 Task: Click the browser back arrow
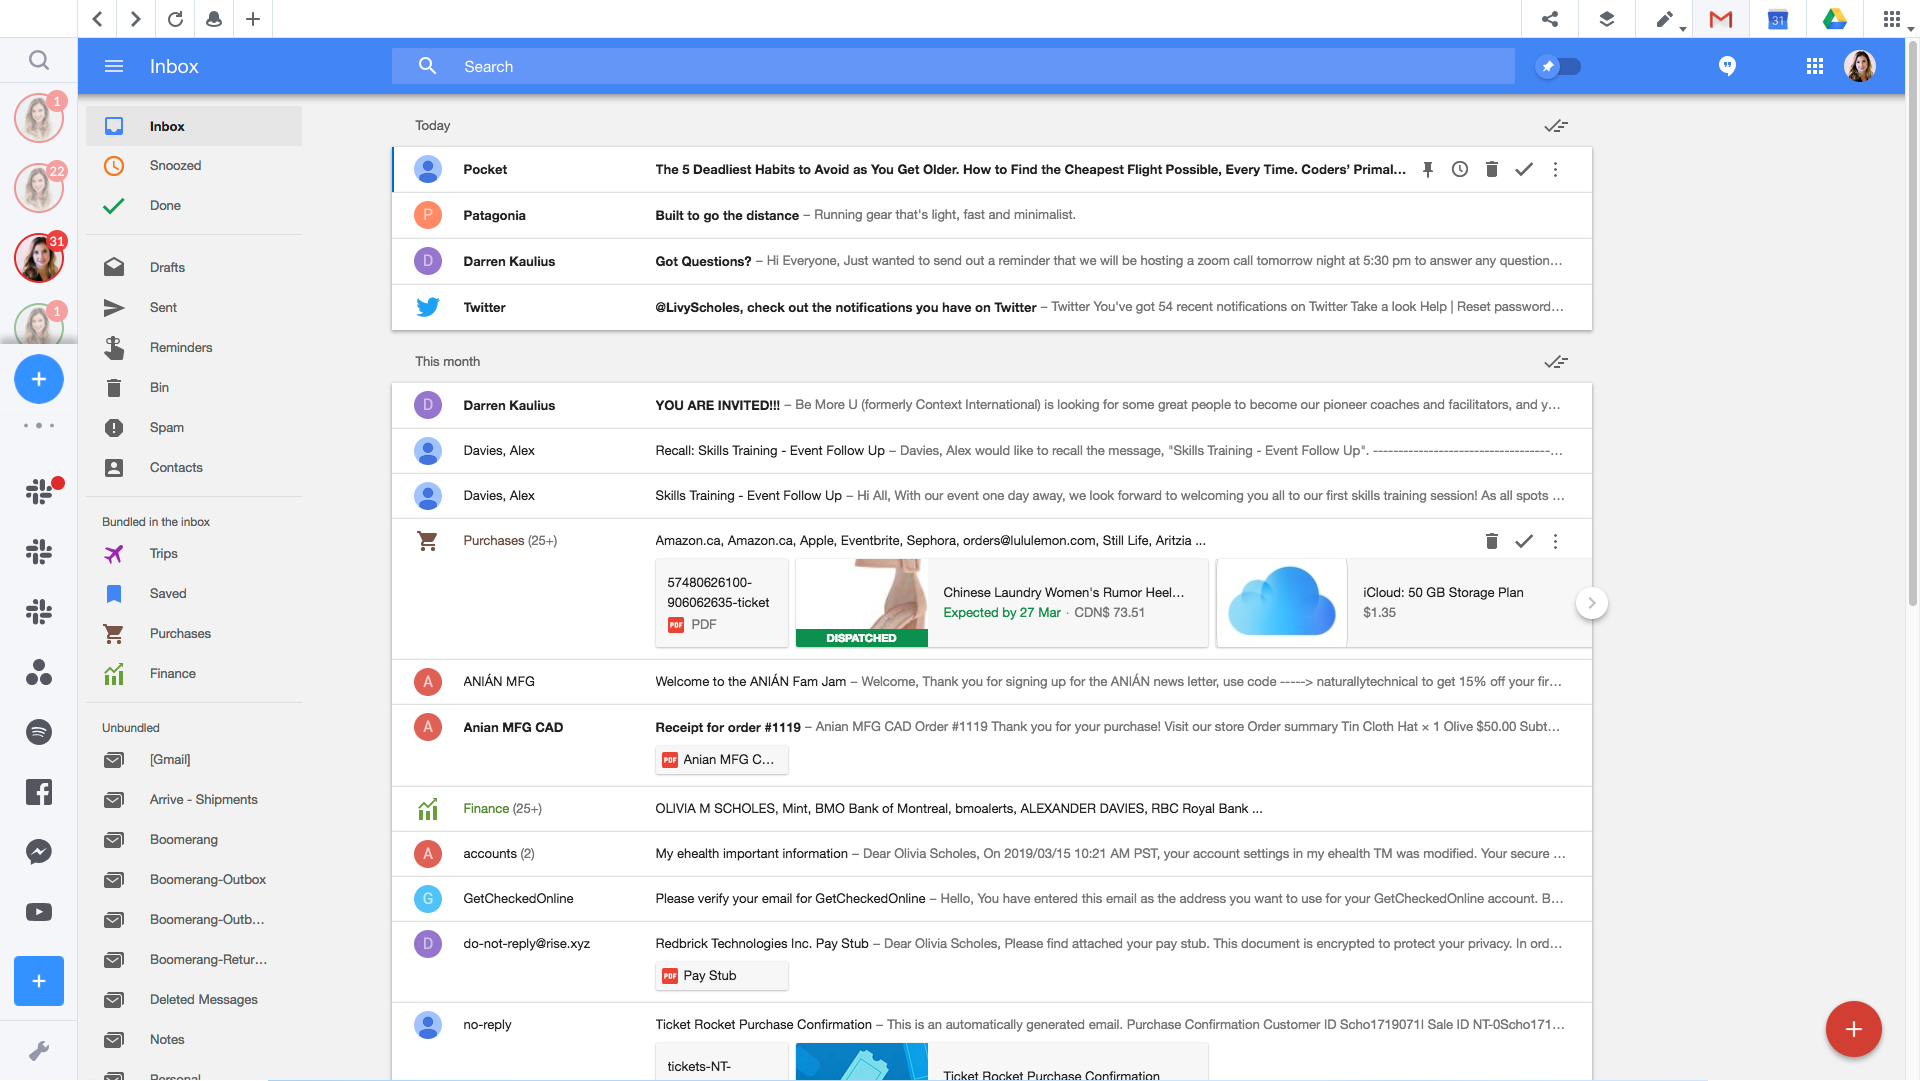click(97, 19)
